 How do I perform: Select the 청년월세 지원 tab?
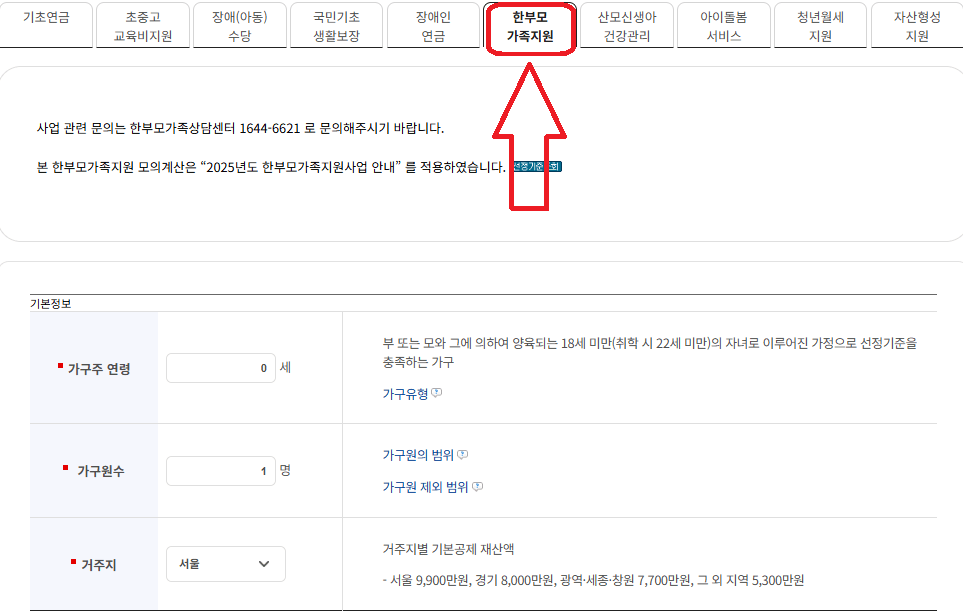821,25
